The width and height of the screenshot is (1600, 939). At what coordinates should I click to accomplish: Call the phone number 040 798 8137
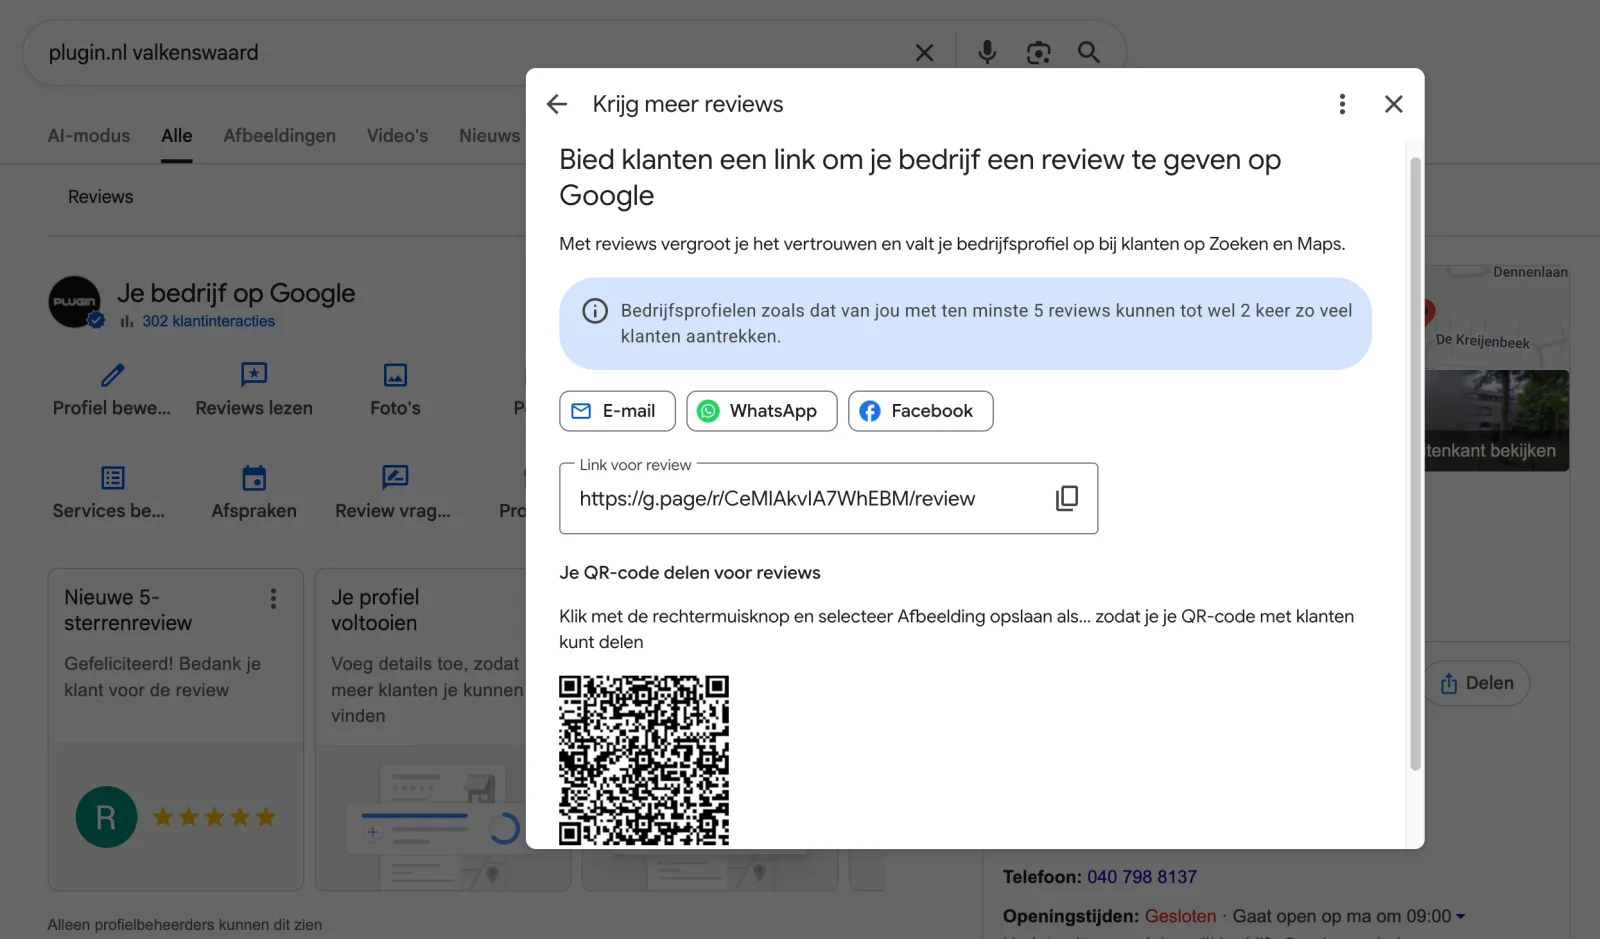click(x=1142, y=877)
